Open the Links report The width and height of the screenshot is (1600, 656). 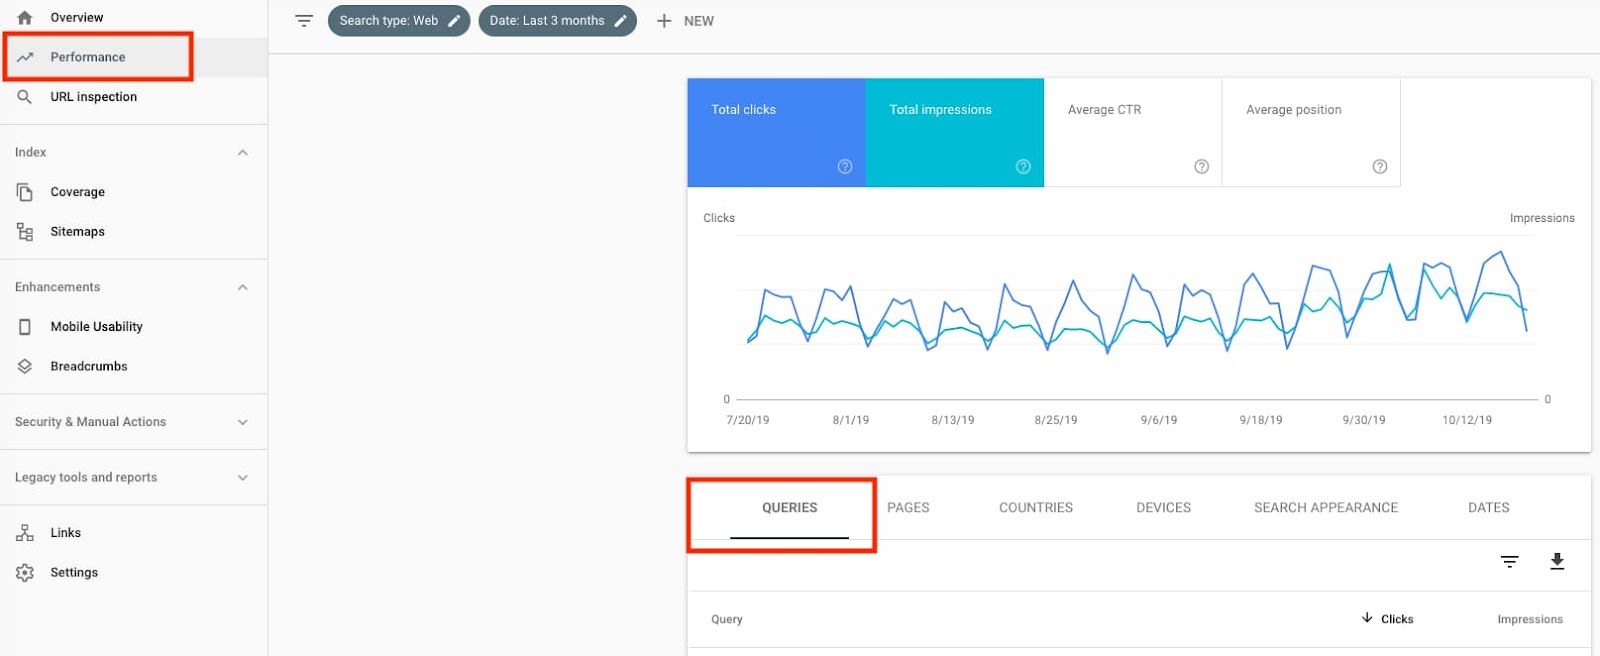point(65,533)
